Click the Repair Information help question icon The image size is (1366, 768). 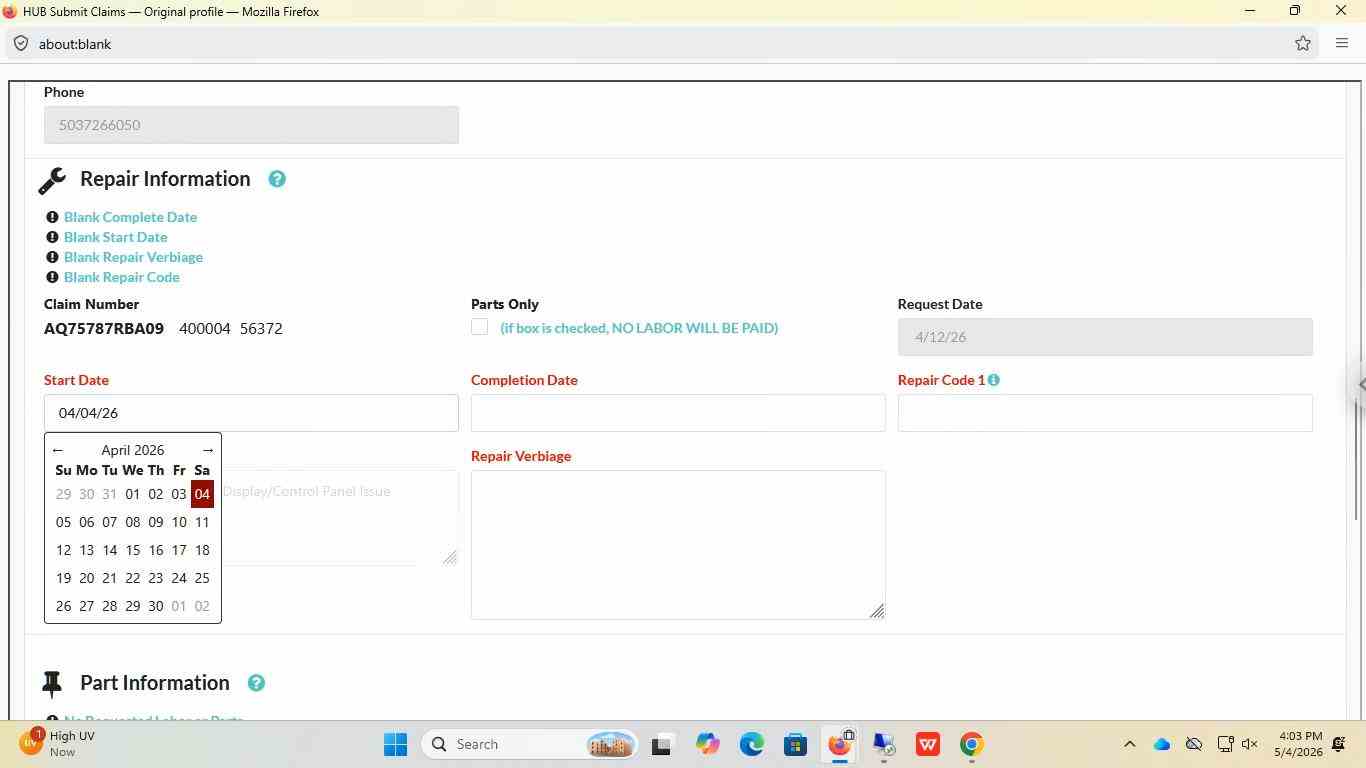(277, 179)
